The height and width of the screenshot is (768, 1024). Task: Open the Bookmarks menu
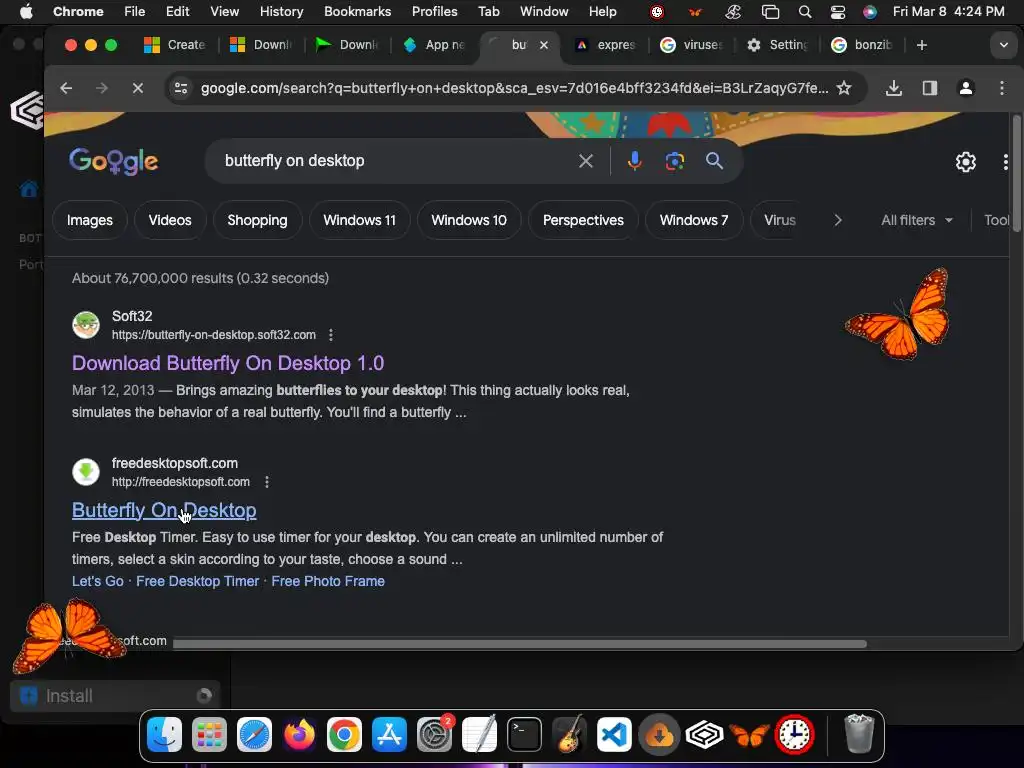coord(357,12)
